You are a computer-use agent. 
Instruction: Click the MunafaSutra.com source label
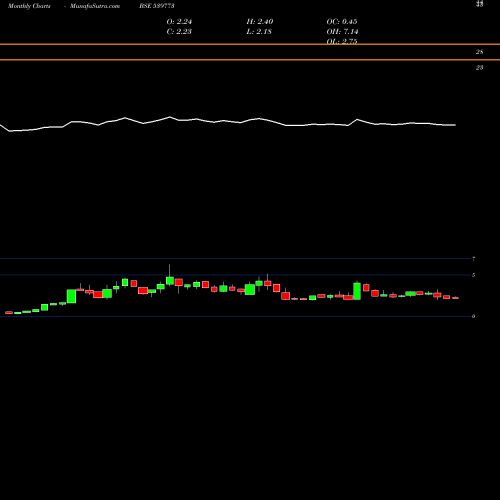click(x=95, y=6)
